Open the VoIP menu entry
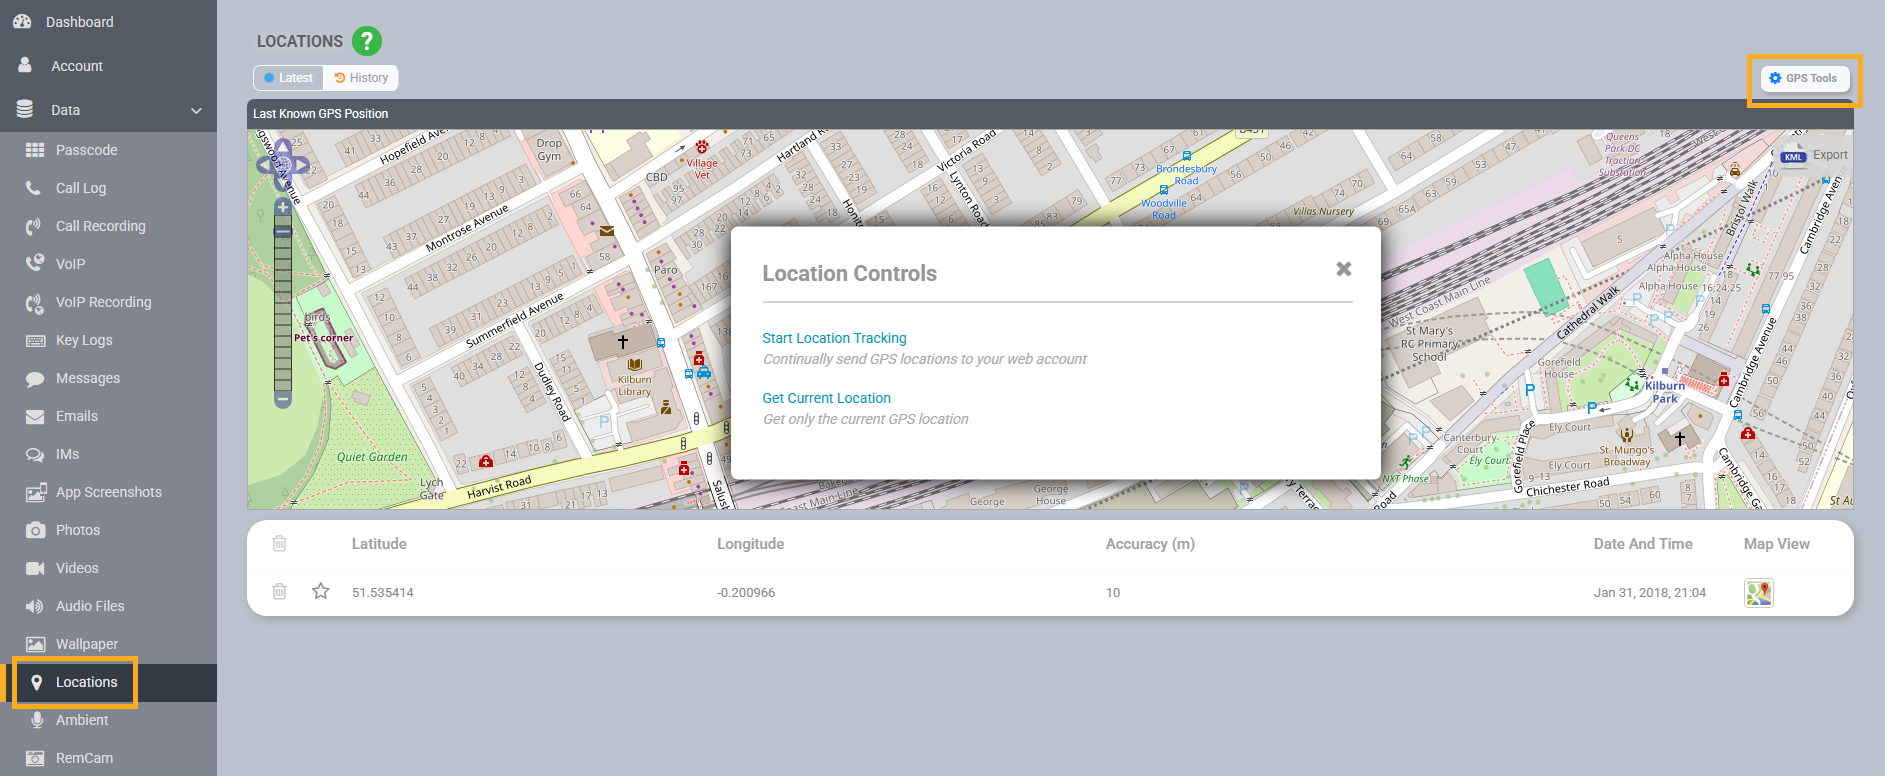 (x=70, y=264)
